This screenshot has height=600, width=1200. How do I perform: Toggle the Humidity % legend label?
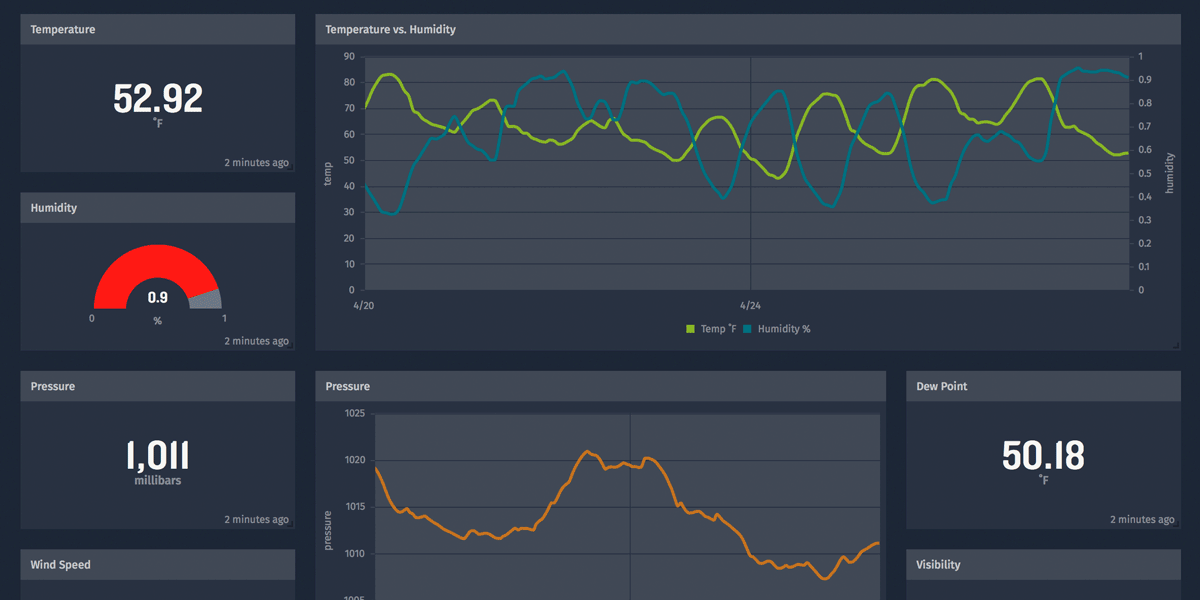[784, 329]
